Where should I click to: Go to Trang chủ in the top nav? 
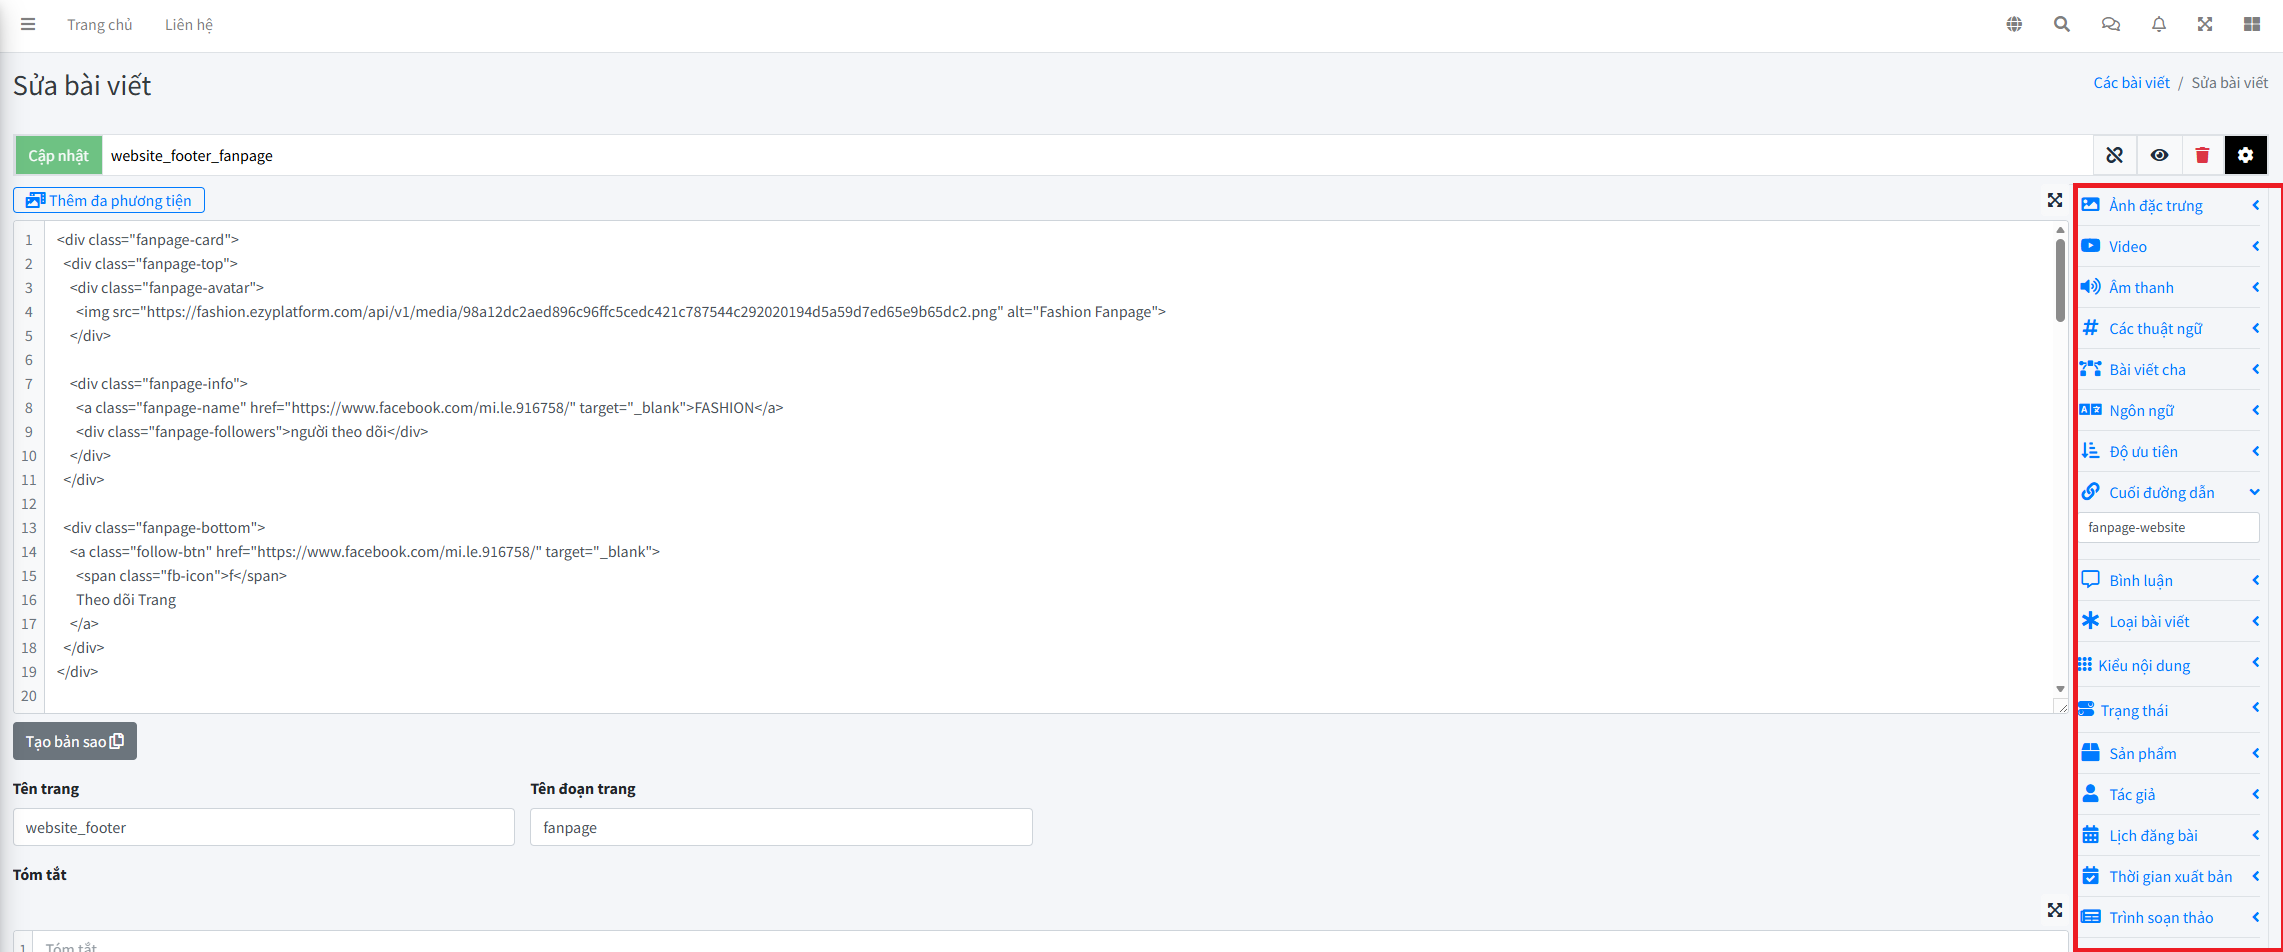click(x=99, y=24)
